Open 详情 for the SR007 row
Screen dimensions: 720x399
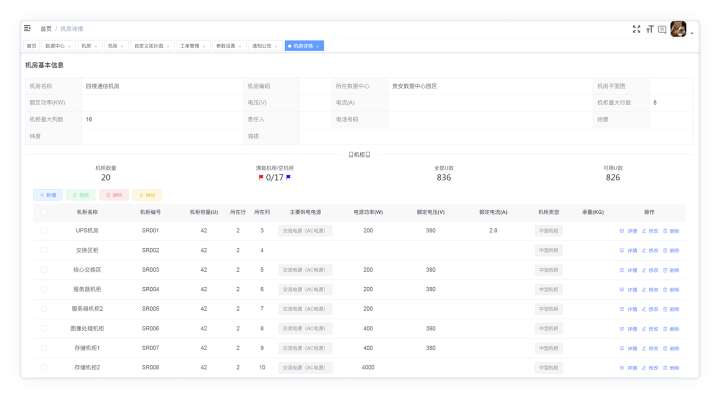coord(628,348)
